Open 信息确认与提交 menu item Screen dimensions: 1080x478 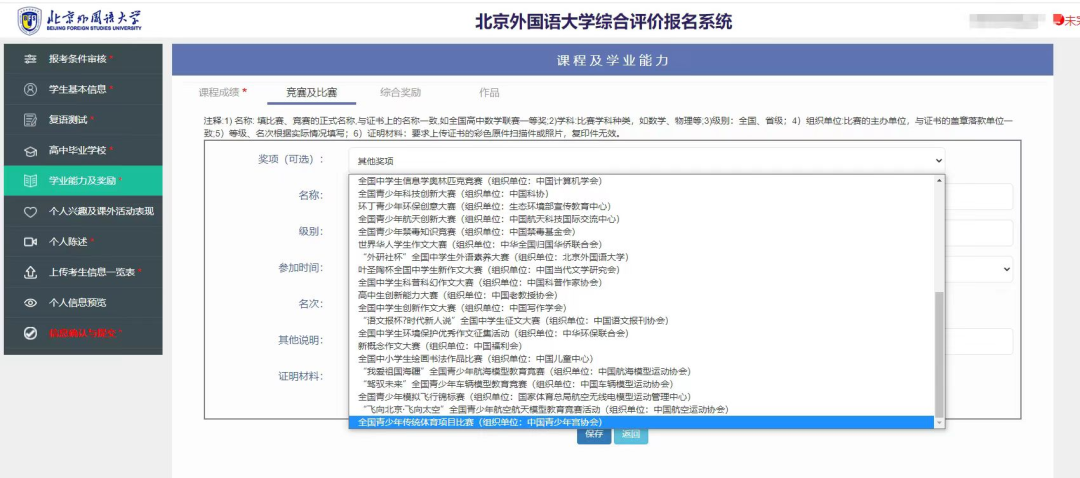coord(83,333)
